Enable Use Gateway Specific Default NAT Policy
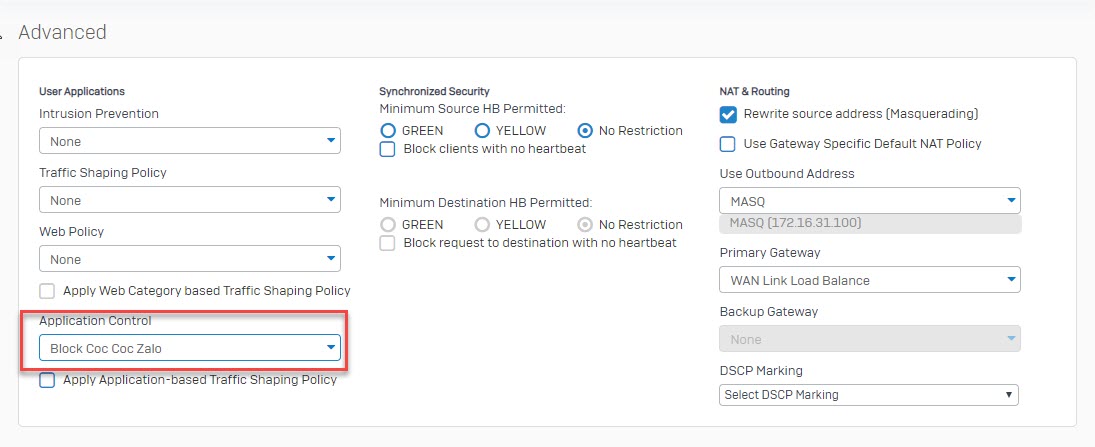 (728, 144)
